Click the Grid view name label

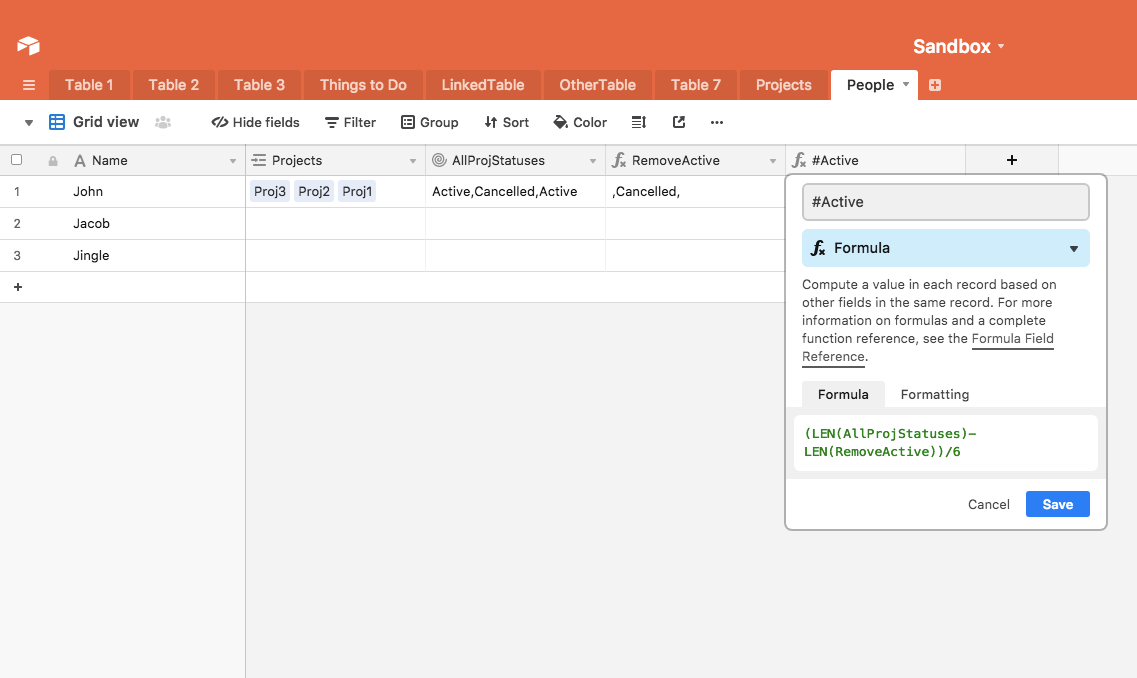pyautogui.click(x=106, y=122)
